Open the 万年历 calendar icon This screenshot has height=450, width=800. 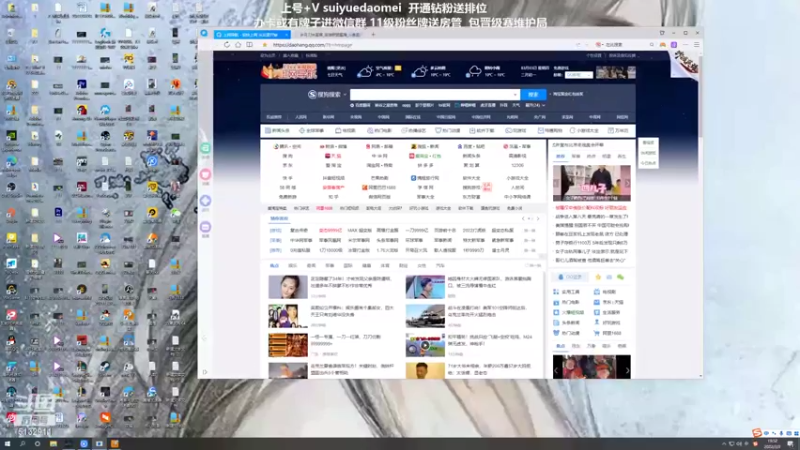pos(611,131)
